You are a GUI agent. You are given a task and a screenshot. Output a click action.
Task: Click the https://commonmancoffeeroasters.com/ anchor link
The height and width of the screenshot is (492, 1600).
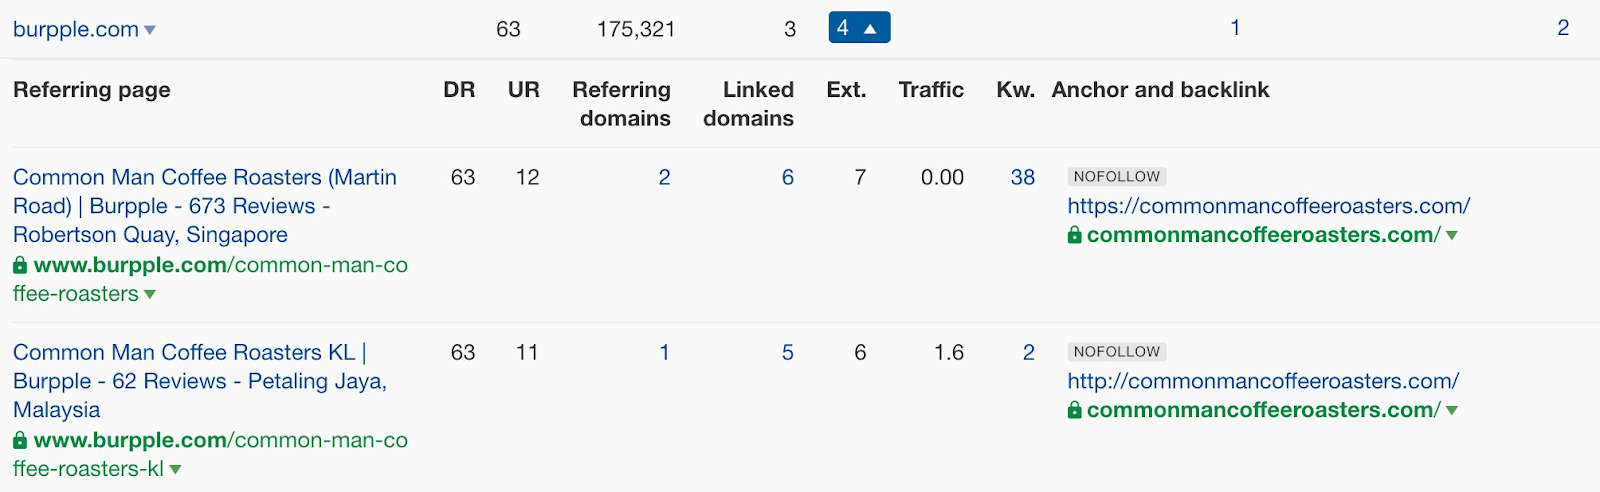1268,206
